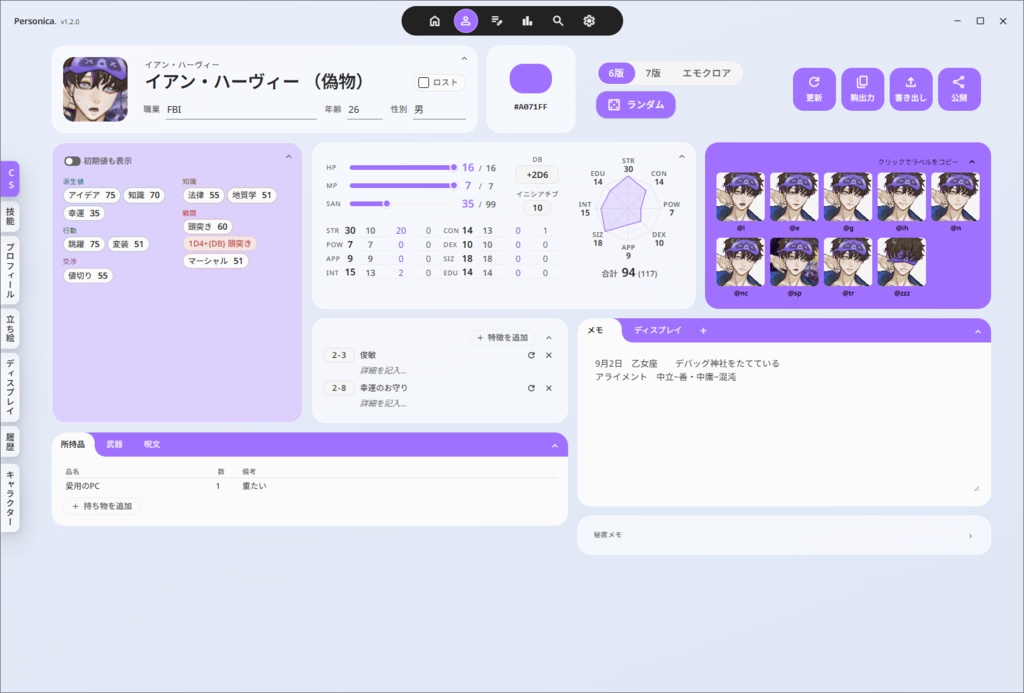Click the アイデア 75 skill chip
The image size is (1024, 693).
click(91, 195)
